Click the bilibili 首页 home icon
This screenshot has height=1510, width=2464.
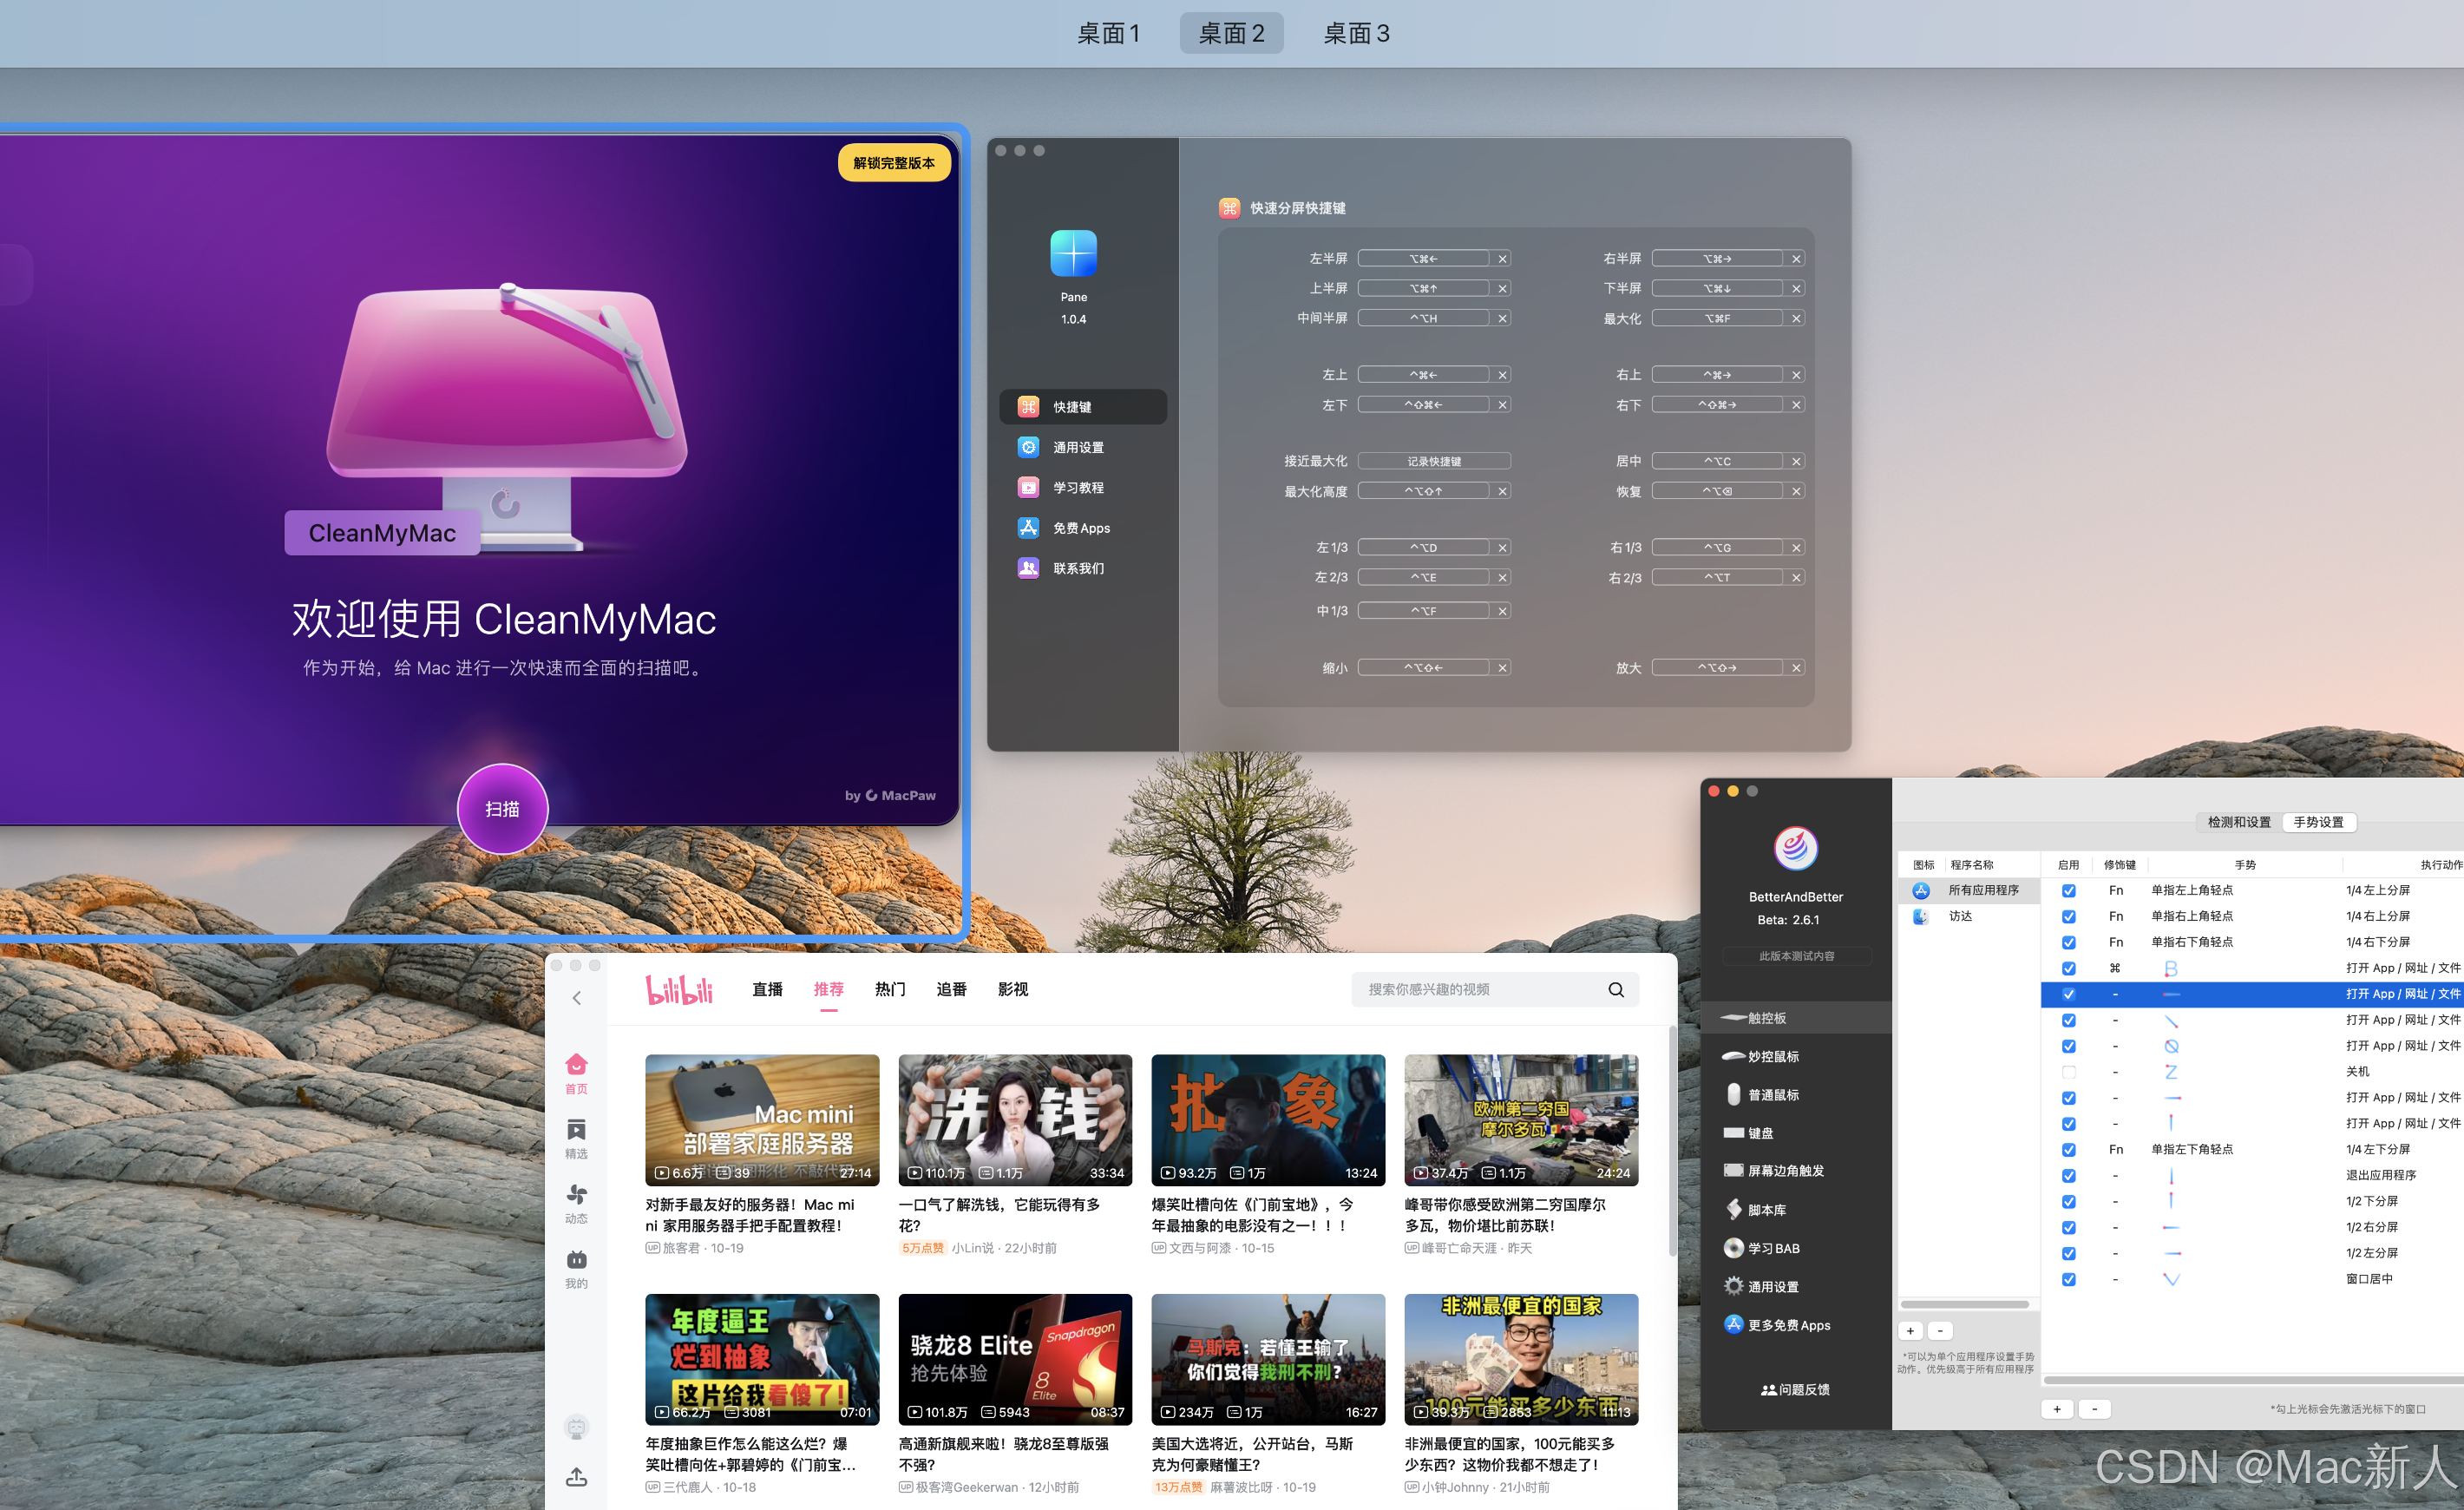pos(576,1066)
